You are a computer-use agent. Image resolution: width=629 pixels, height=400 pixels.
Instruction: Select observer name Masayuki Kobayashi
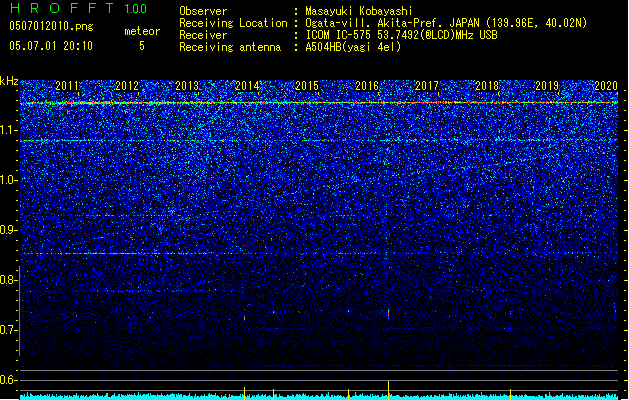(x=359, y=11)
